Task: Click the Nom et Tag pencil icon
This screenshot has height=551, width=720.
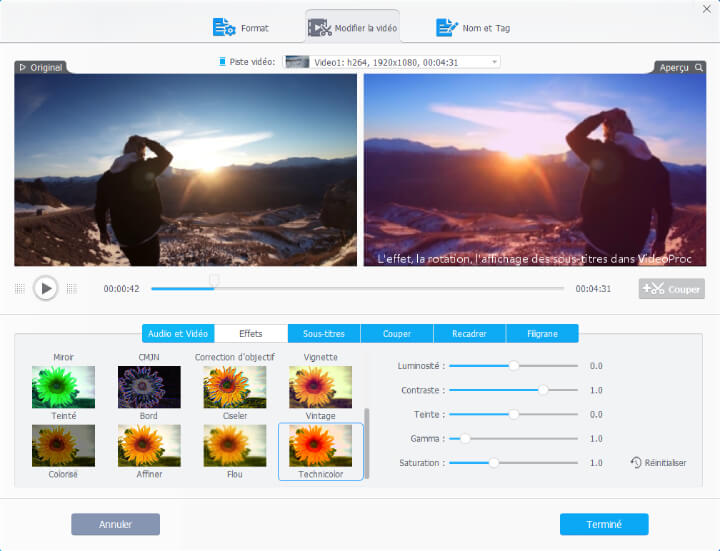Action: (x=446, y=28)
